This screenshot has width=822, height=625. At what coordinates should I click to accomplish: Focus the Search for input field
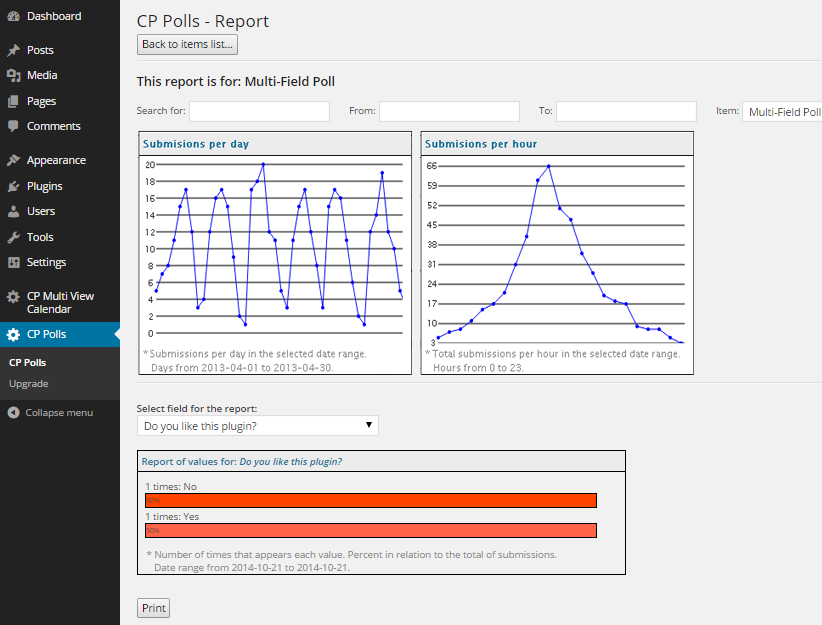pos(259,111)
